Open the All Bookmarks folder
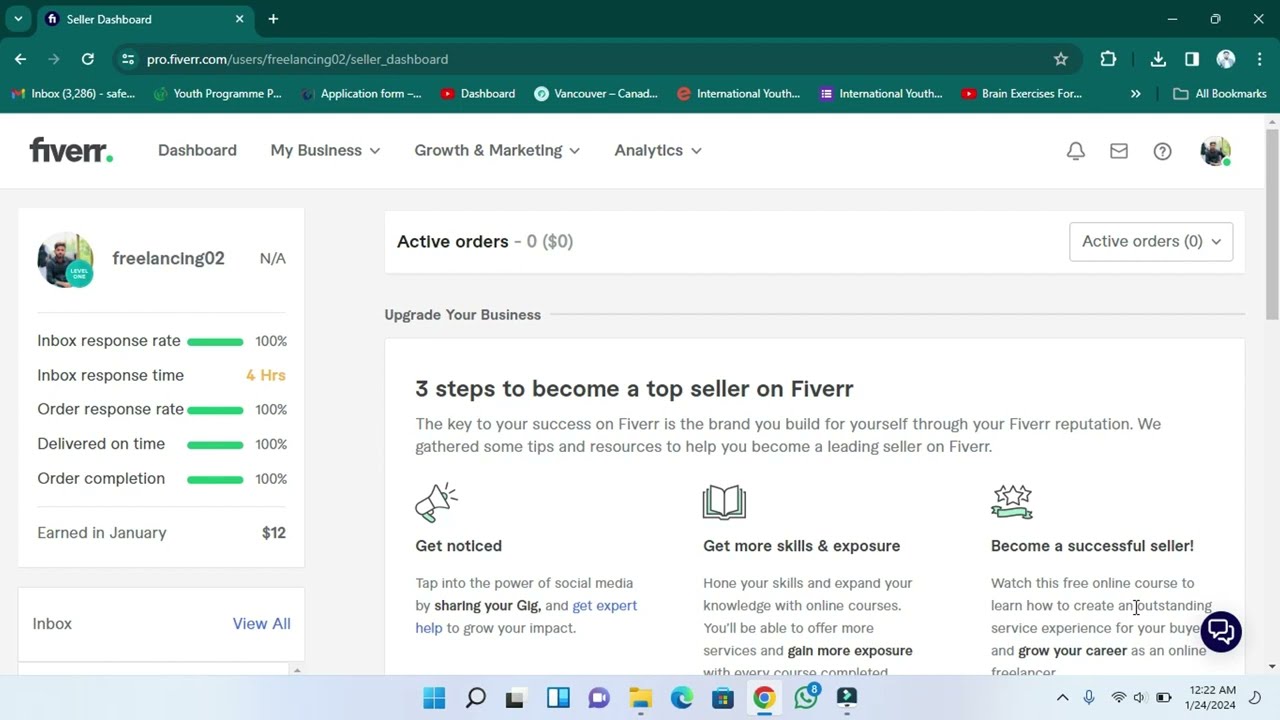The image size is (1280, 720). pyautogui.click(x=1220, y=93)
